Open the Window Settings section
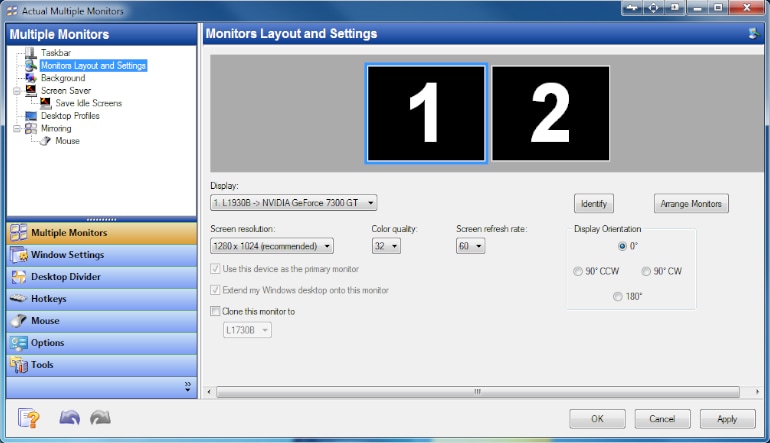The image size is (770, 443). (102, 255)
